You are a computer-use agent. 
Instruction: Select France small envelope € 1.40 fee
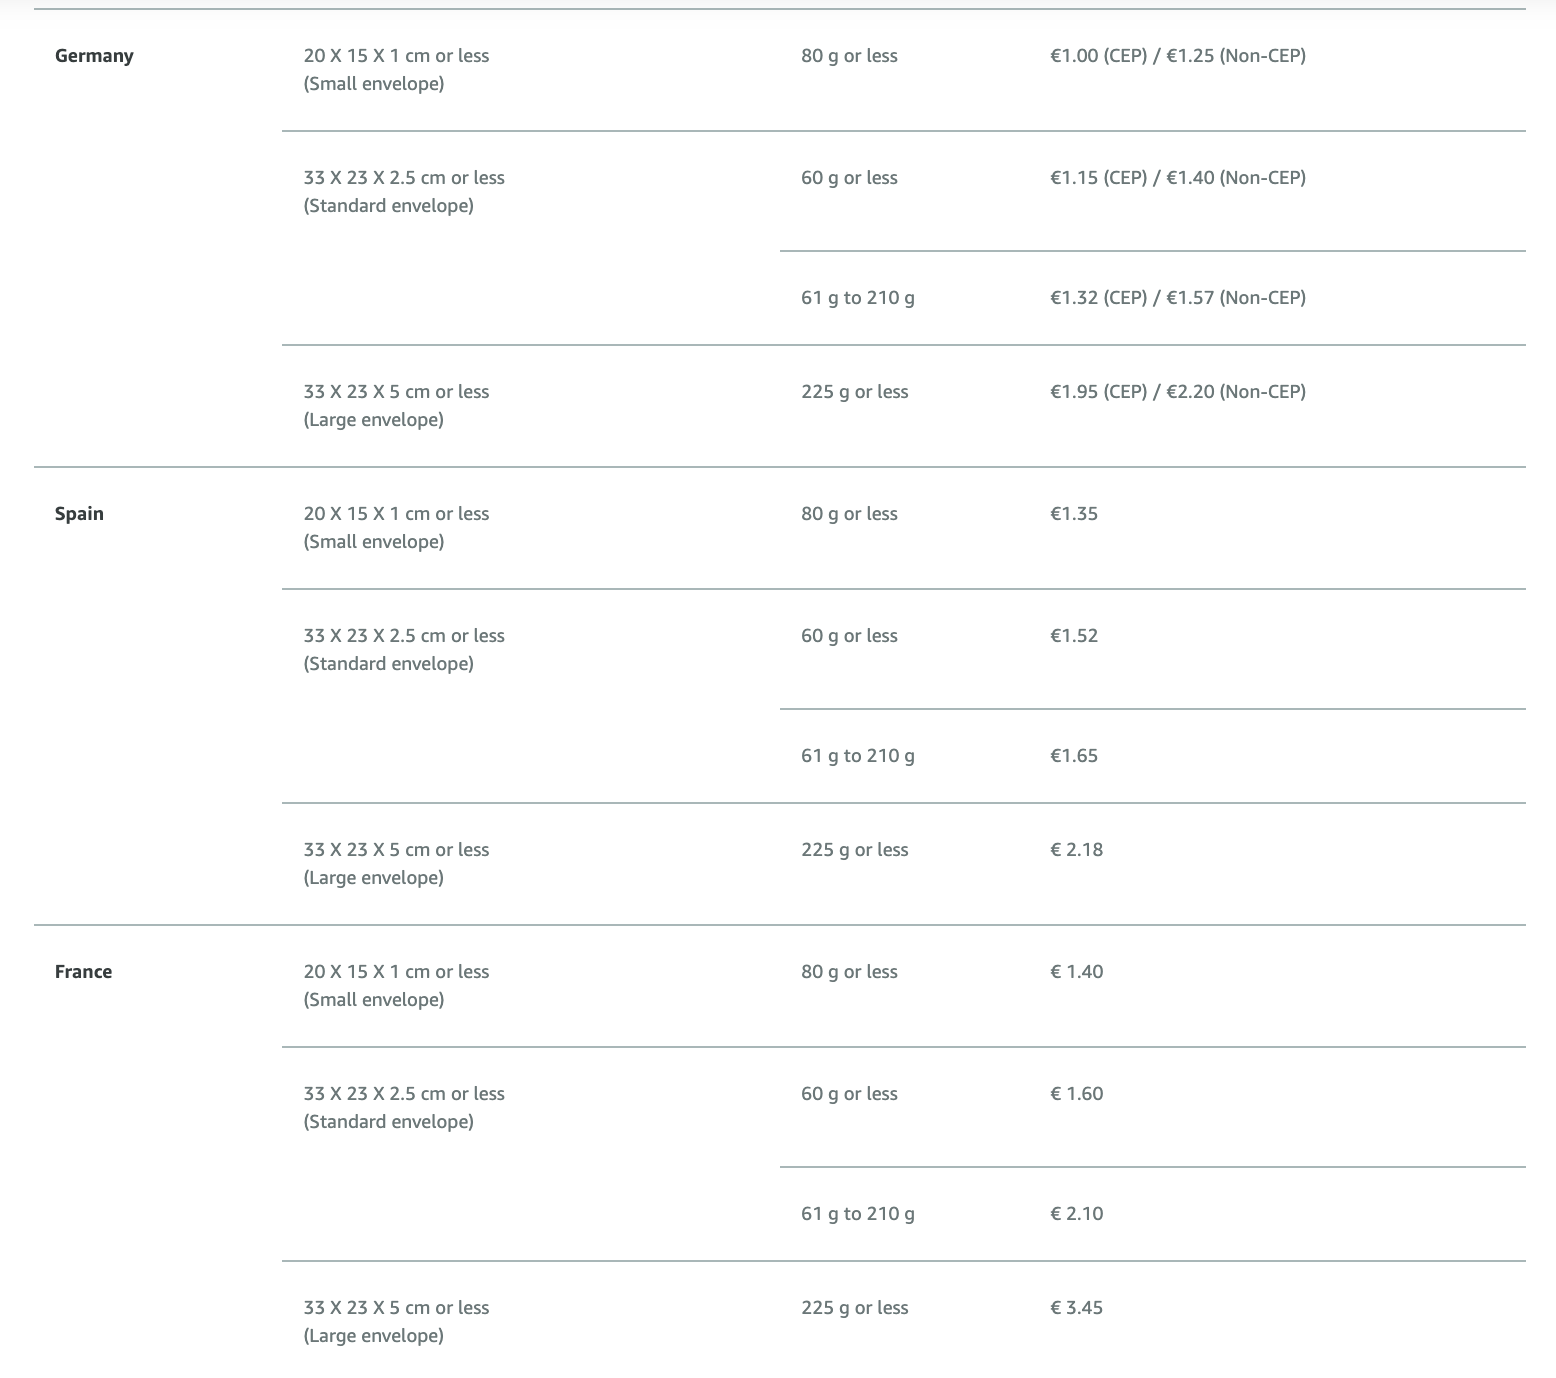pyautogui.click(x=1077, y=972)
